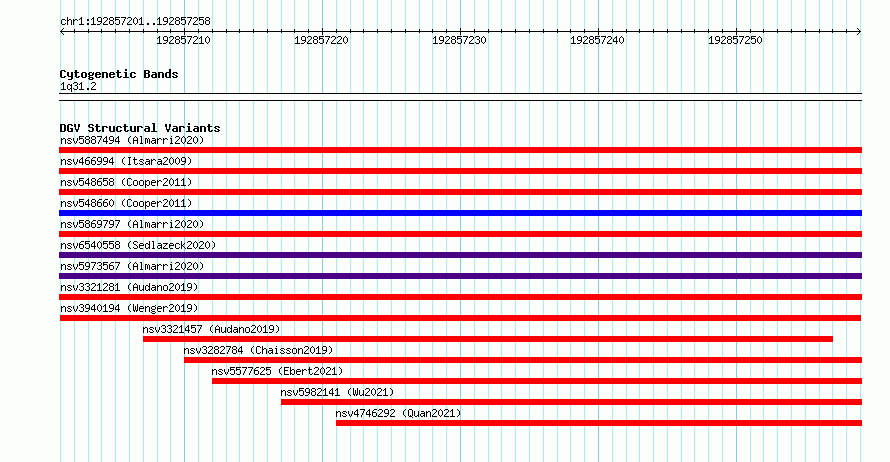
Task: Select the red bar under nsv3321281
Action: (x=460, y=297)
